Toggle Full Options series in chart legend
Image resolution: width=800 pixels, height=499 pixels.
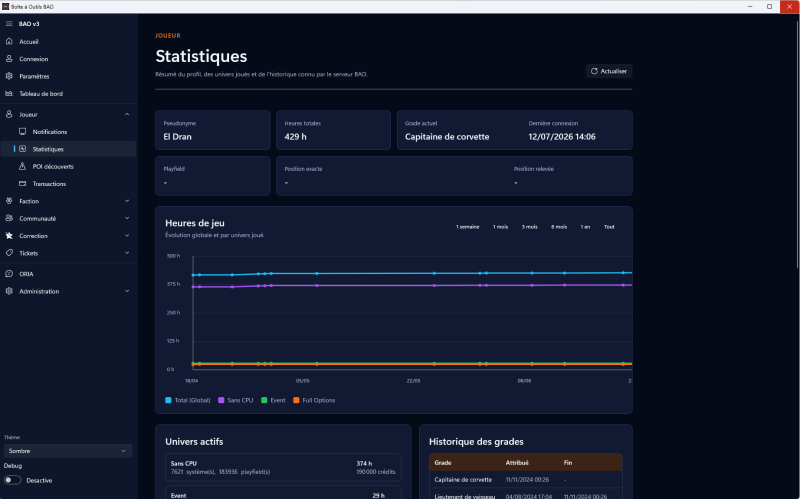[x=314, y=401]
